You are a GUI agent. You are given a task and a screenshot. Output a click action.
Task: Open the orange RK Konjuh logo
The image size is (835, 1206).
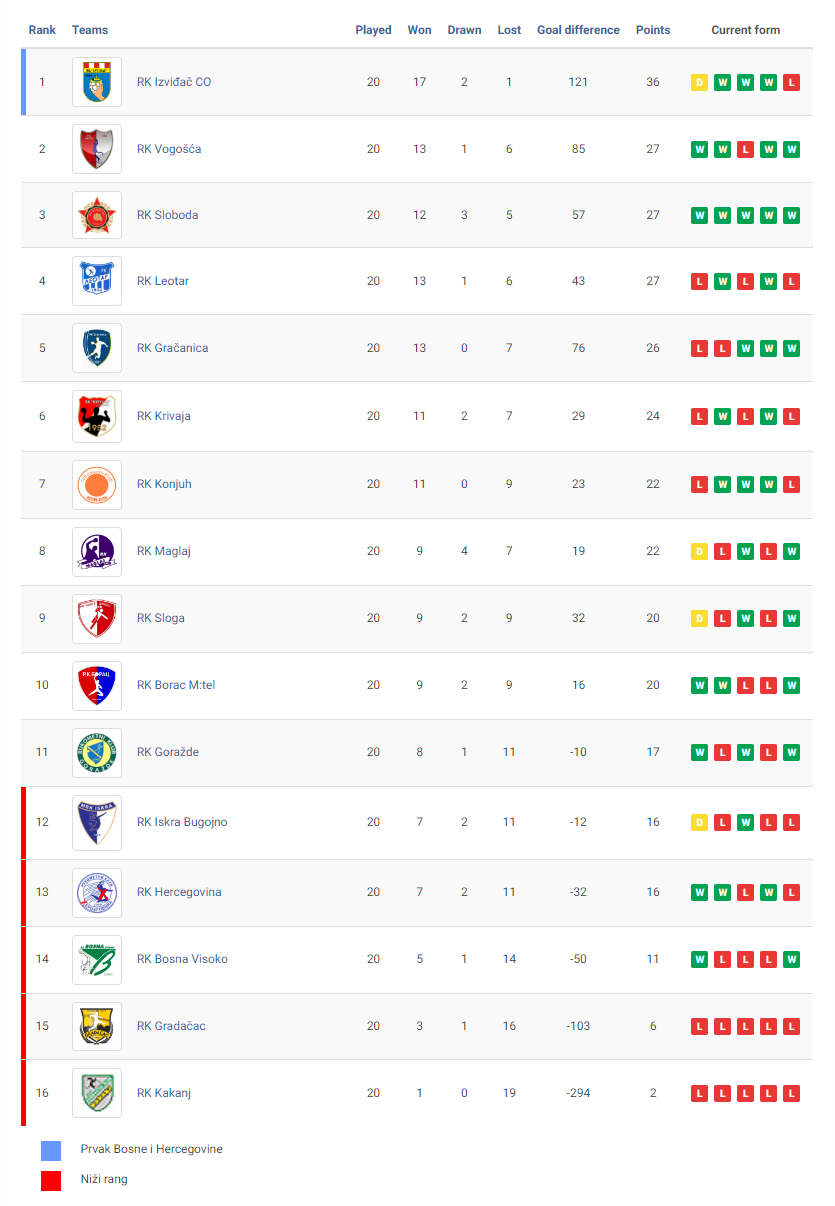97,484
